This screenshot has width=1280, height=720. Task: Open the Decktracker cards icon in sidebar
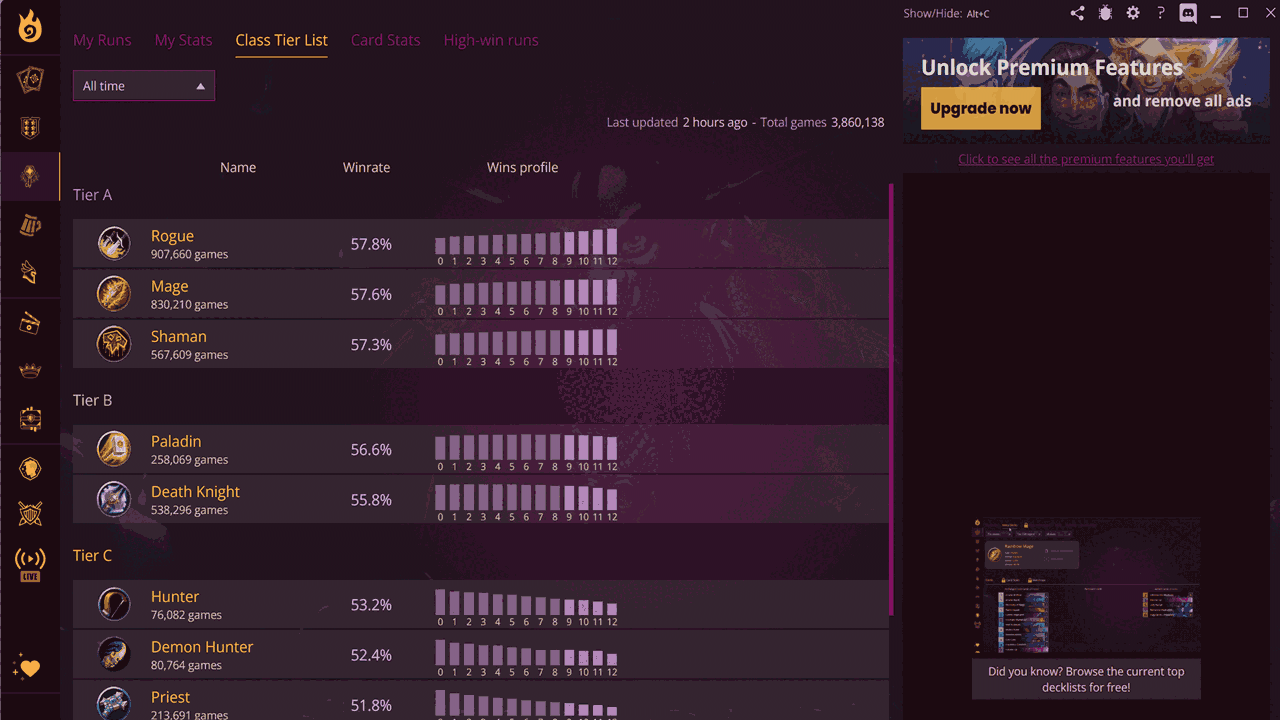[x=30, y=80]
